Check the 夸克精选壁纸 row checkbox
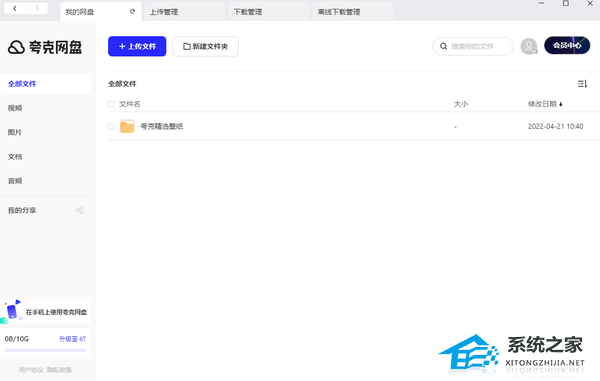 (111, 126)
